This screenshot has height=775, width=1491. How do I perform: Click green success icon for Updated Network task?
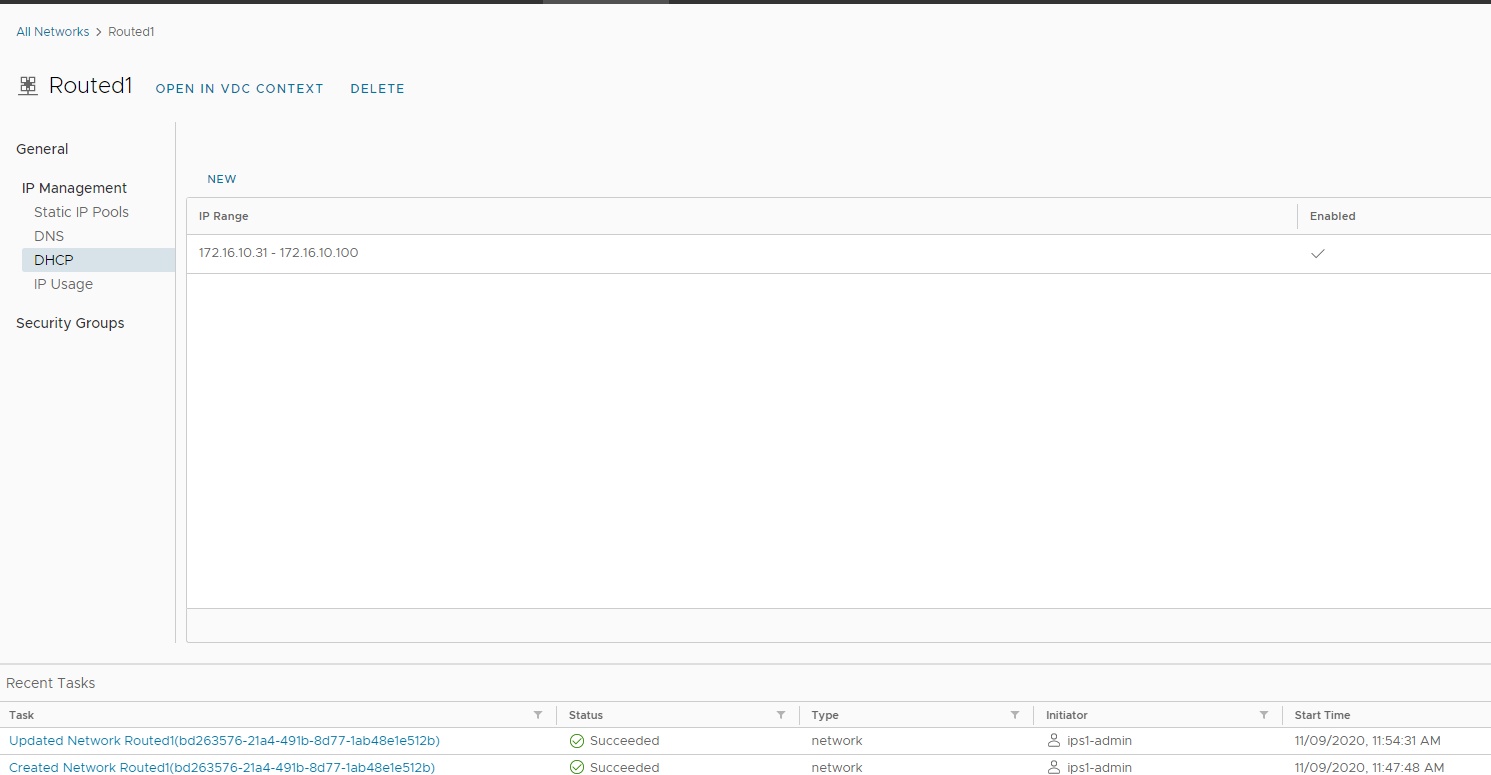[577, 741]
